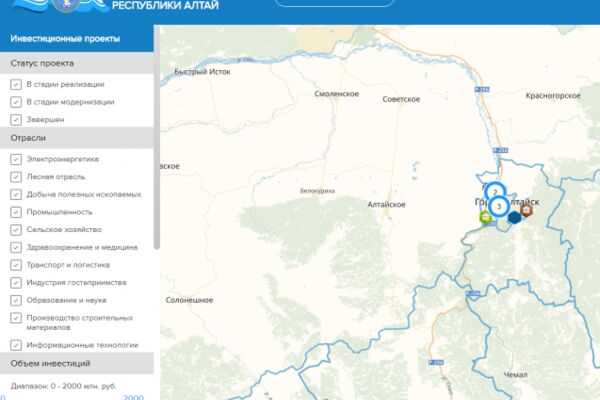
Task: Click the "Красногорское" map label
Action: 553,96
